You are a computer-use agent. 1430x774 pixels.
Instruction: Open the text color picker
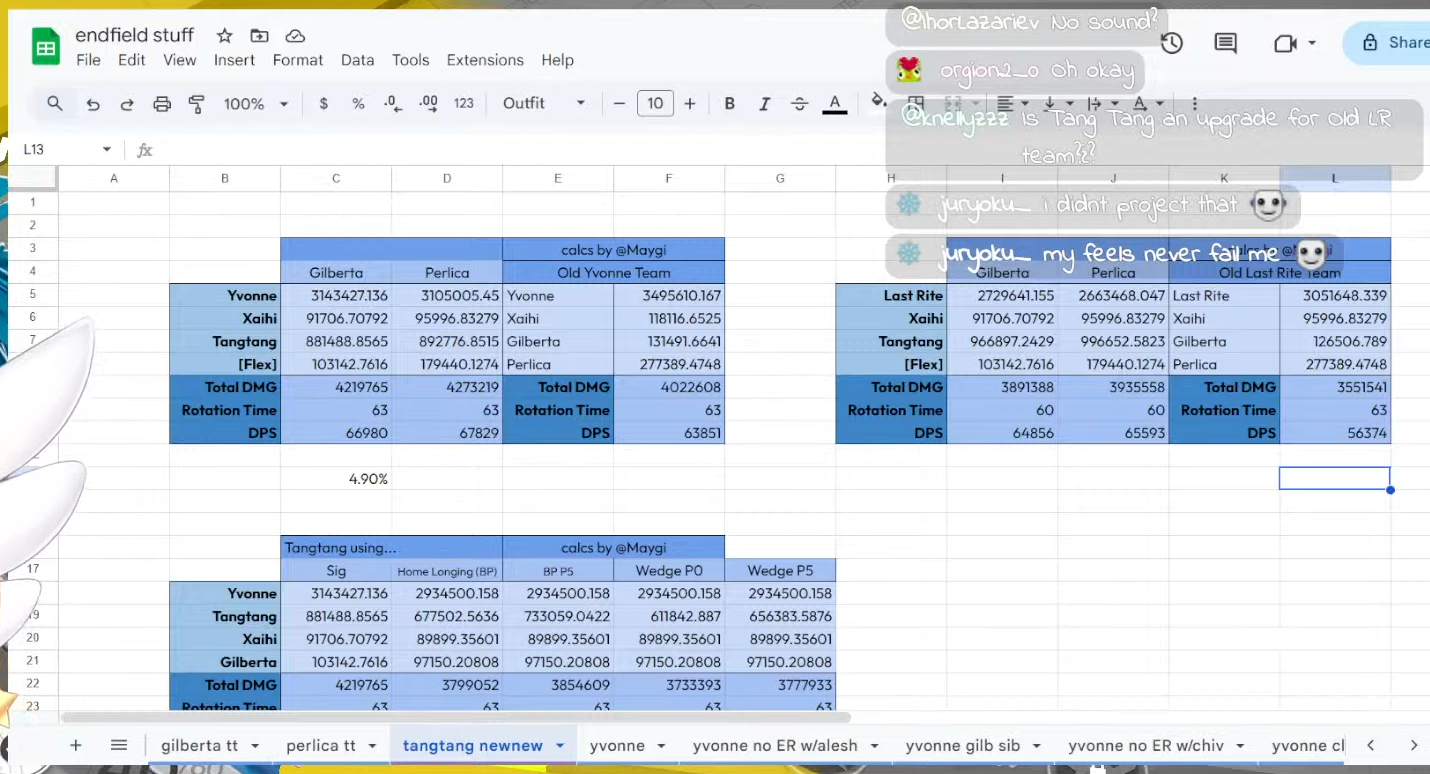point(834,104)
